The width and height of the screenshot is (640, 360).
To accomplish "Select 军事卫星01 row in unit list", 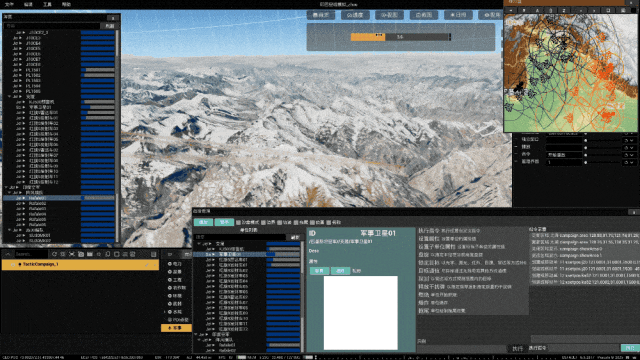I will tap(247, 254).
